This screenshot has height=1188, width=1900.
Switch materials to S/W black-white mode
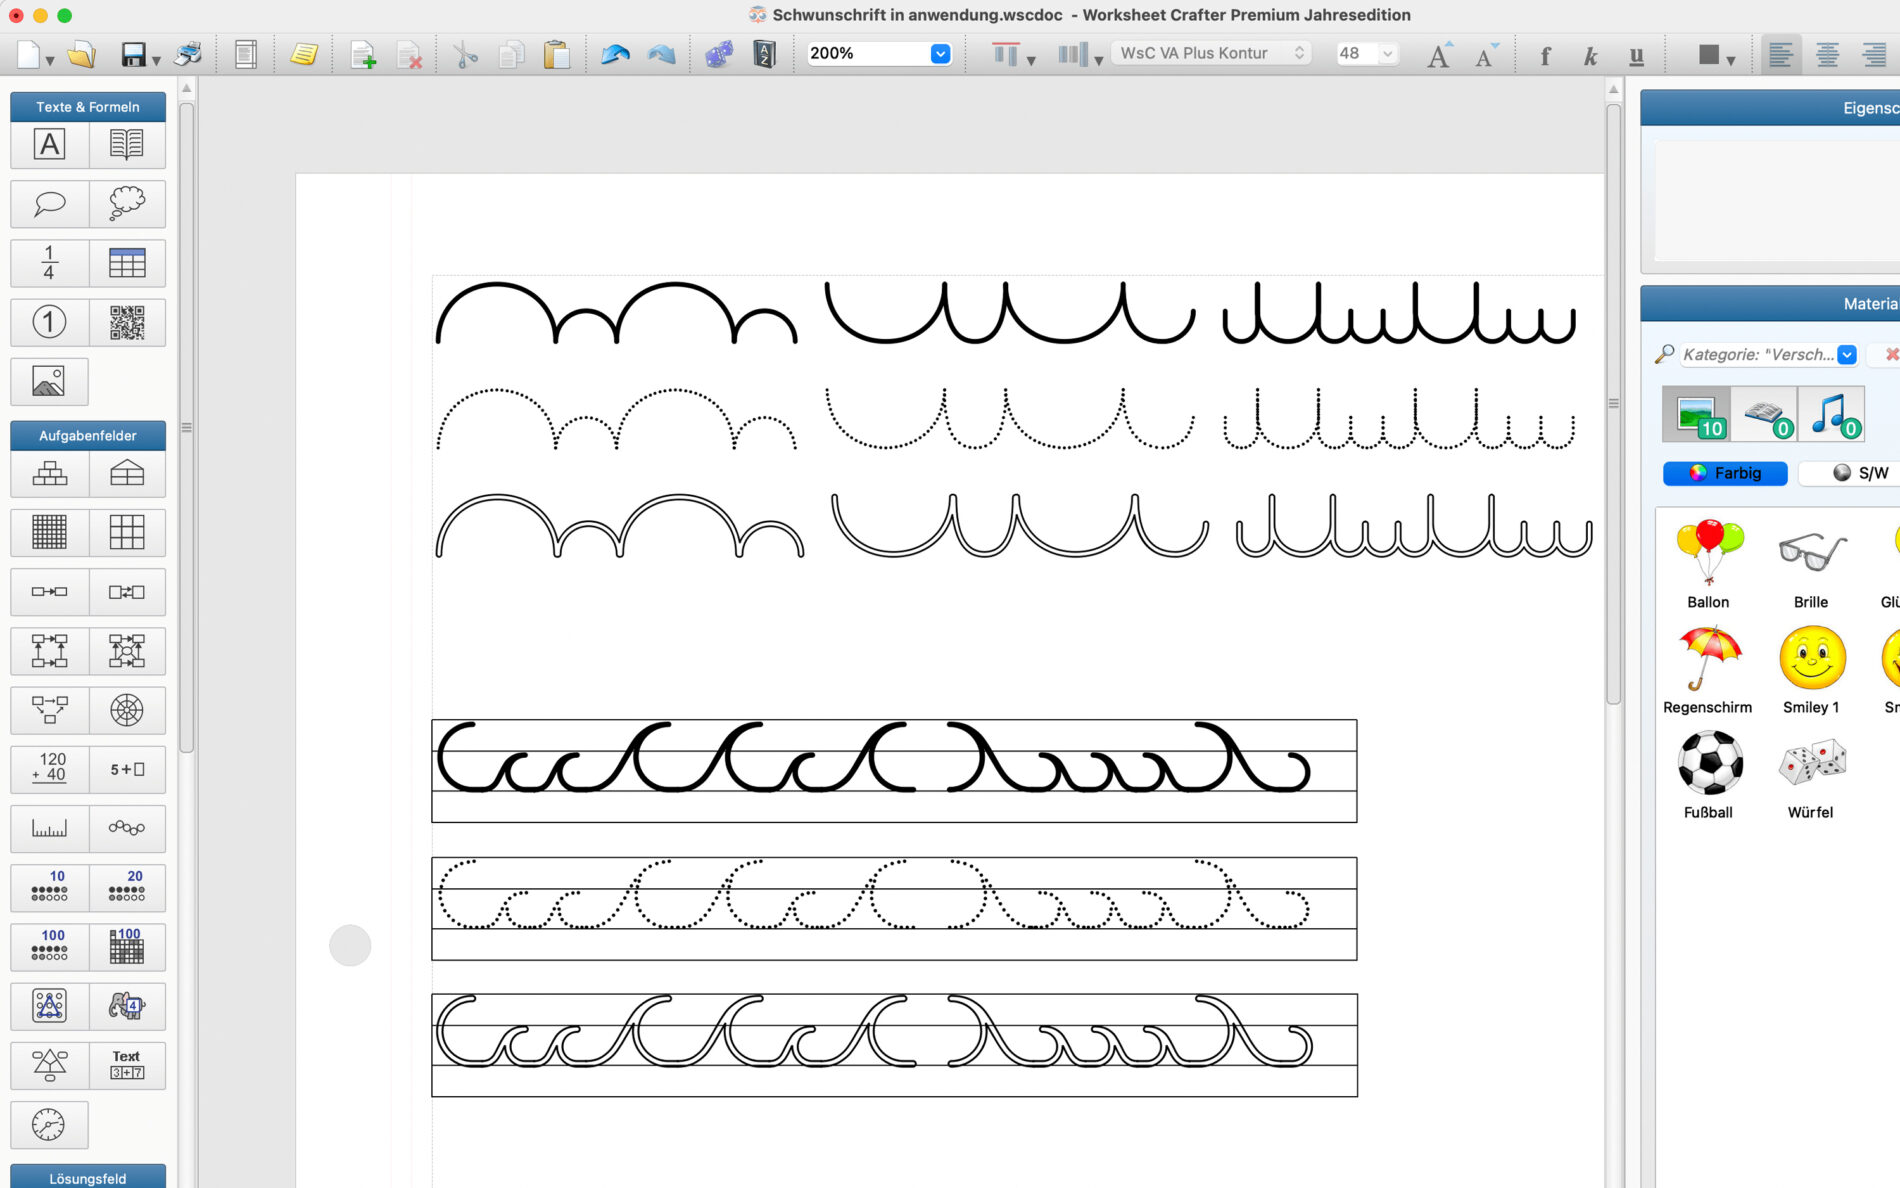pyautogui.click(x=1858, y=473)
